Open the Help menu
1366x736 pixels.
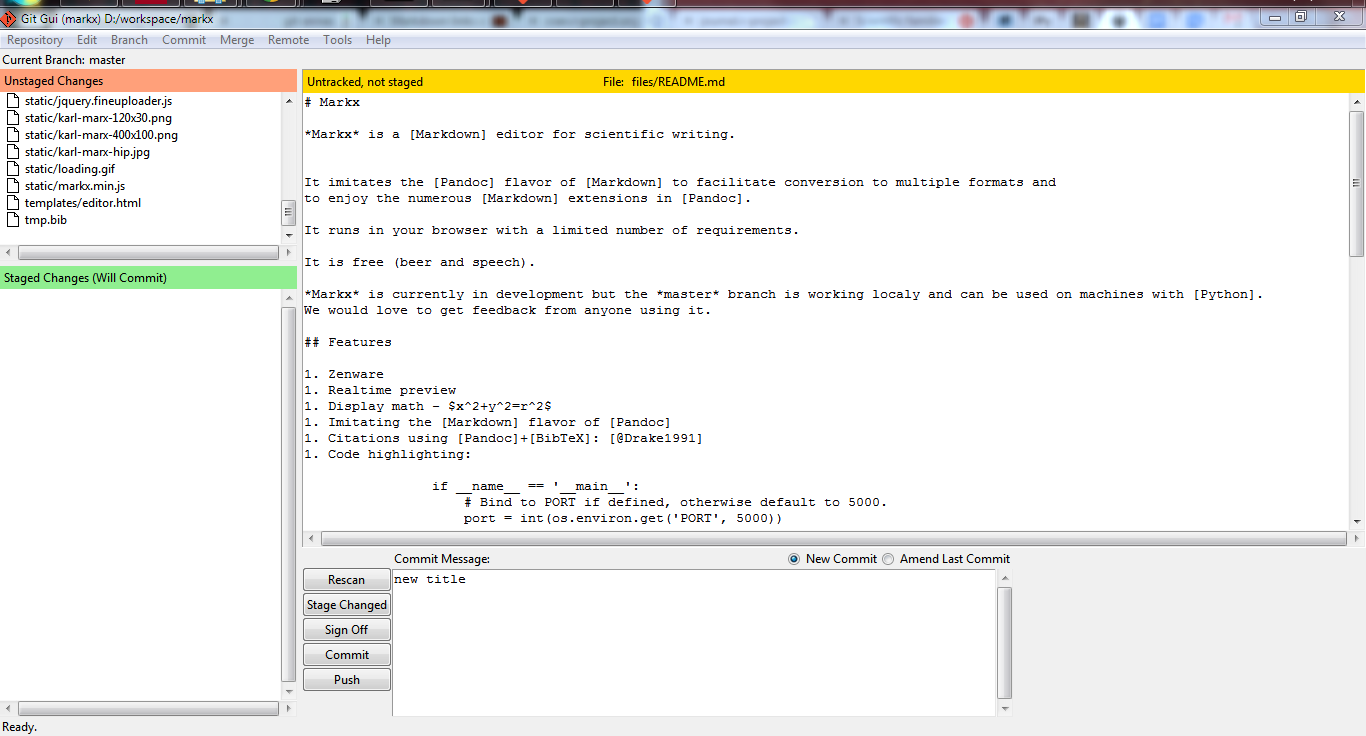point(378,40)
